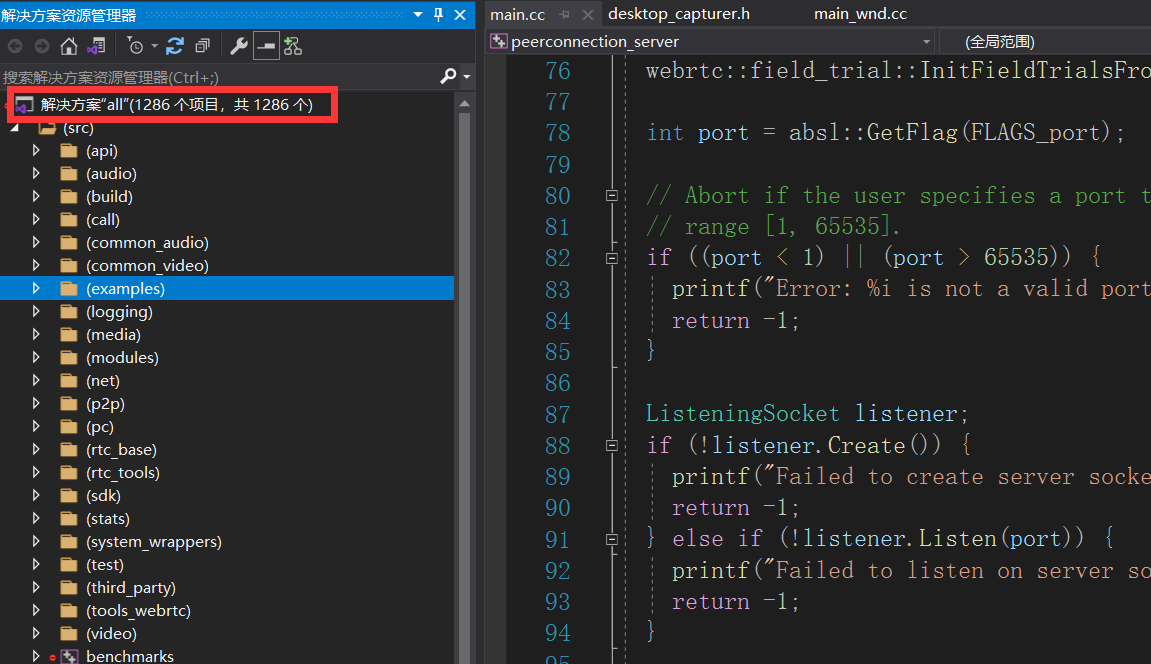Collapse the else-if block at line 91
The image size is (1151, 664).
tap(611, 539)
